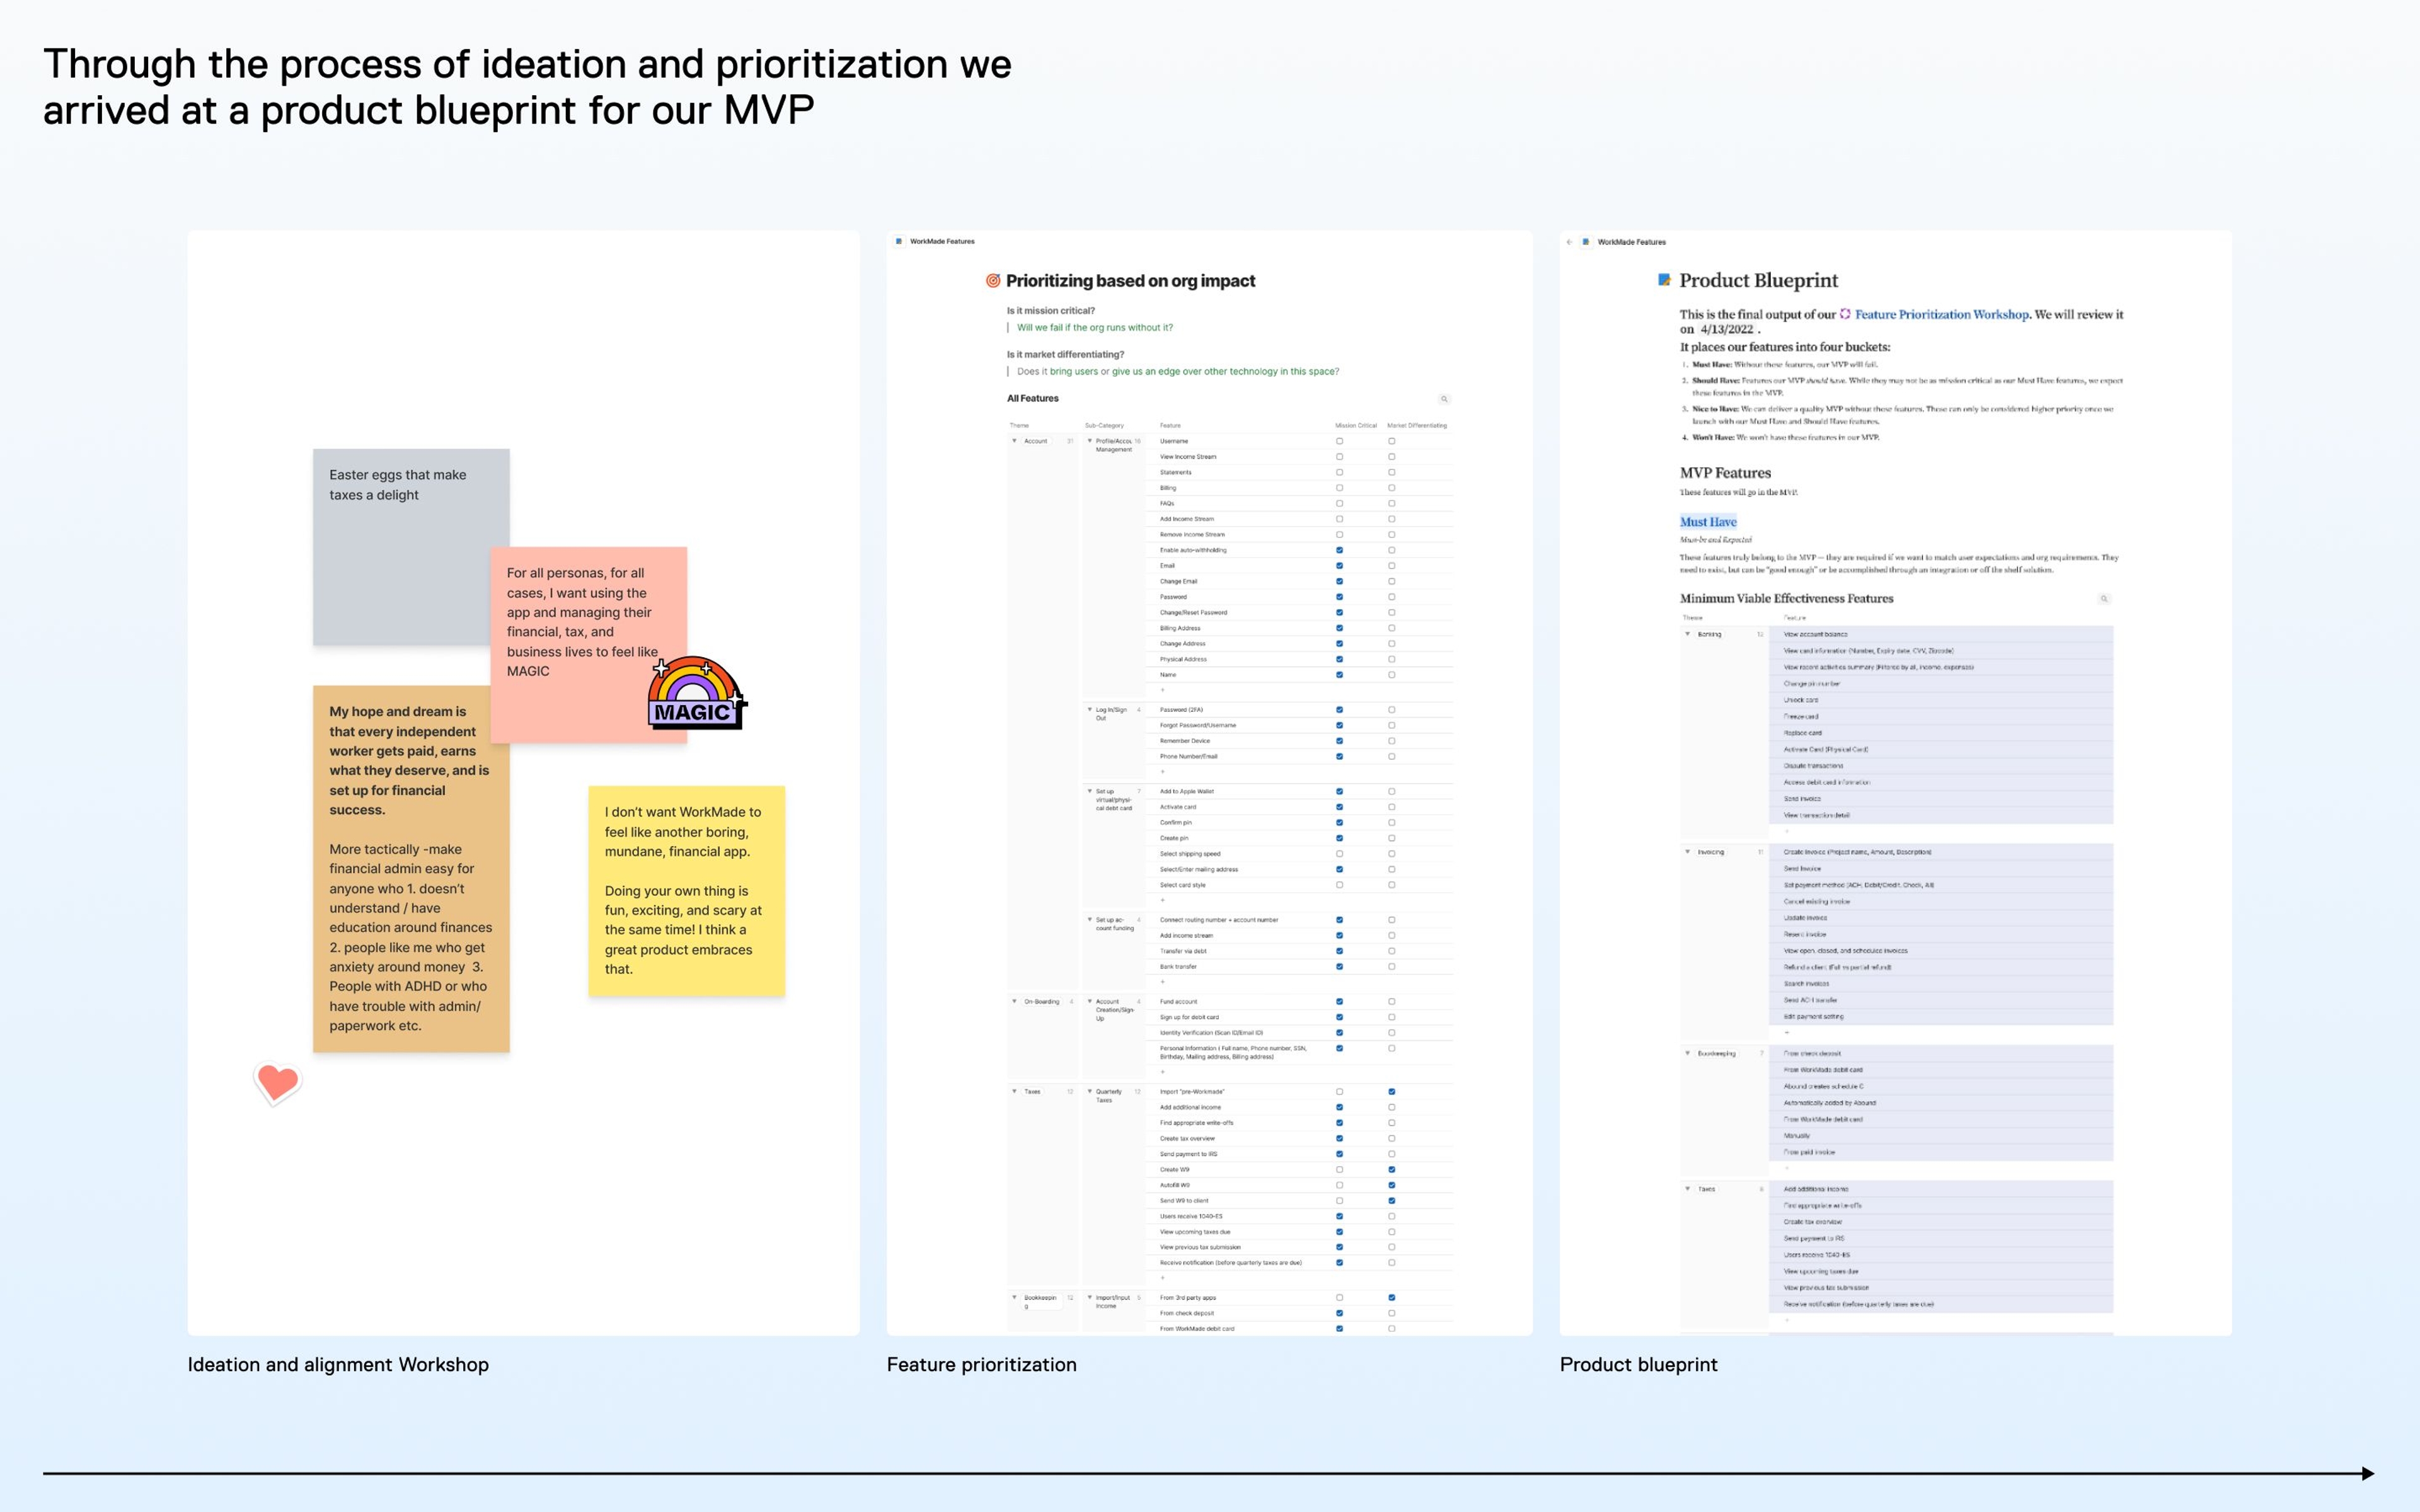Click the Remember Device feature row

point(1299,741)
